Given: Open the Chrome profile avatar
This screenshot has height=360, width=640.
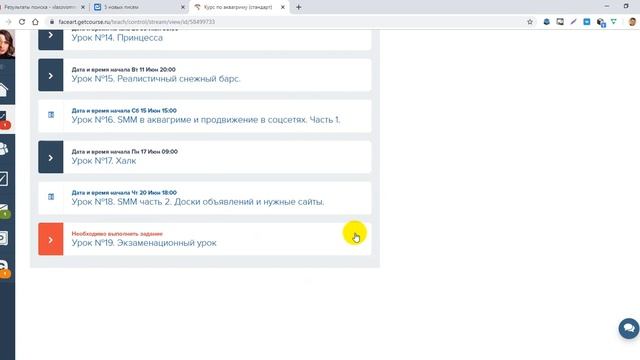Looking at the screenshot, I should click(632, 22).
